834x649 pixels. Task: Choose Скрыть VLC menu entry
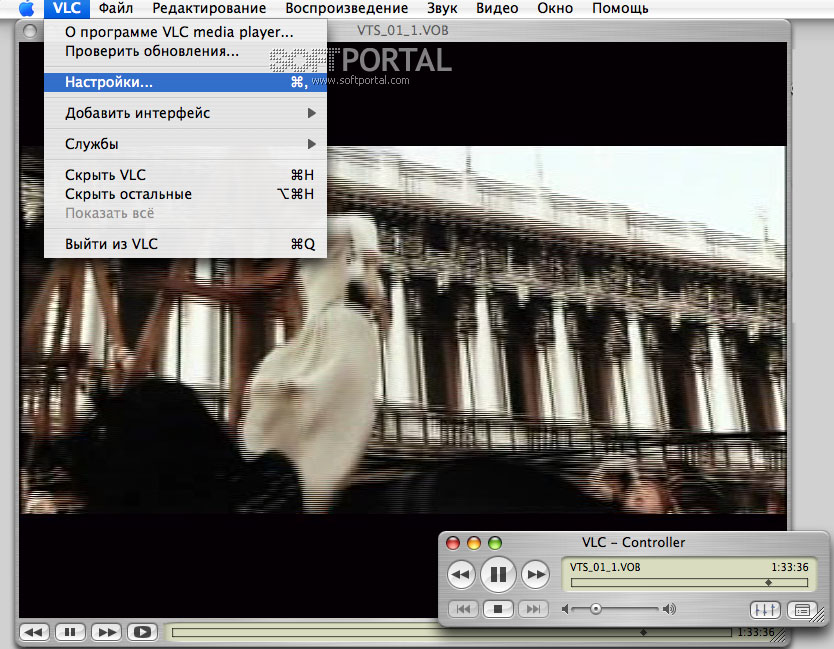point(186,174)
